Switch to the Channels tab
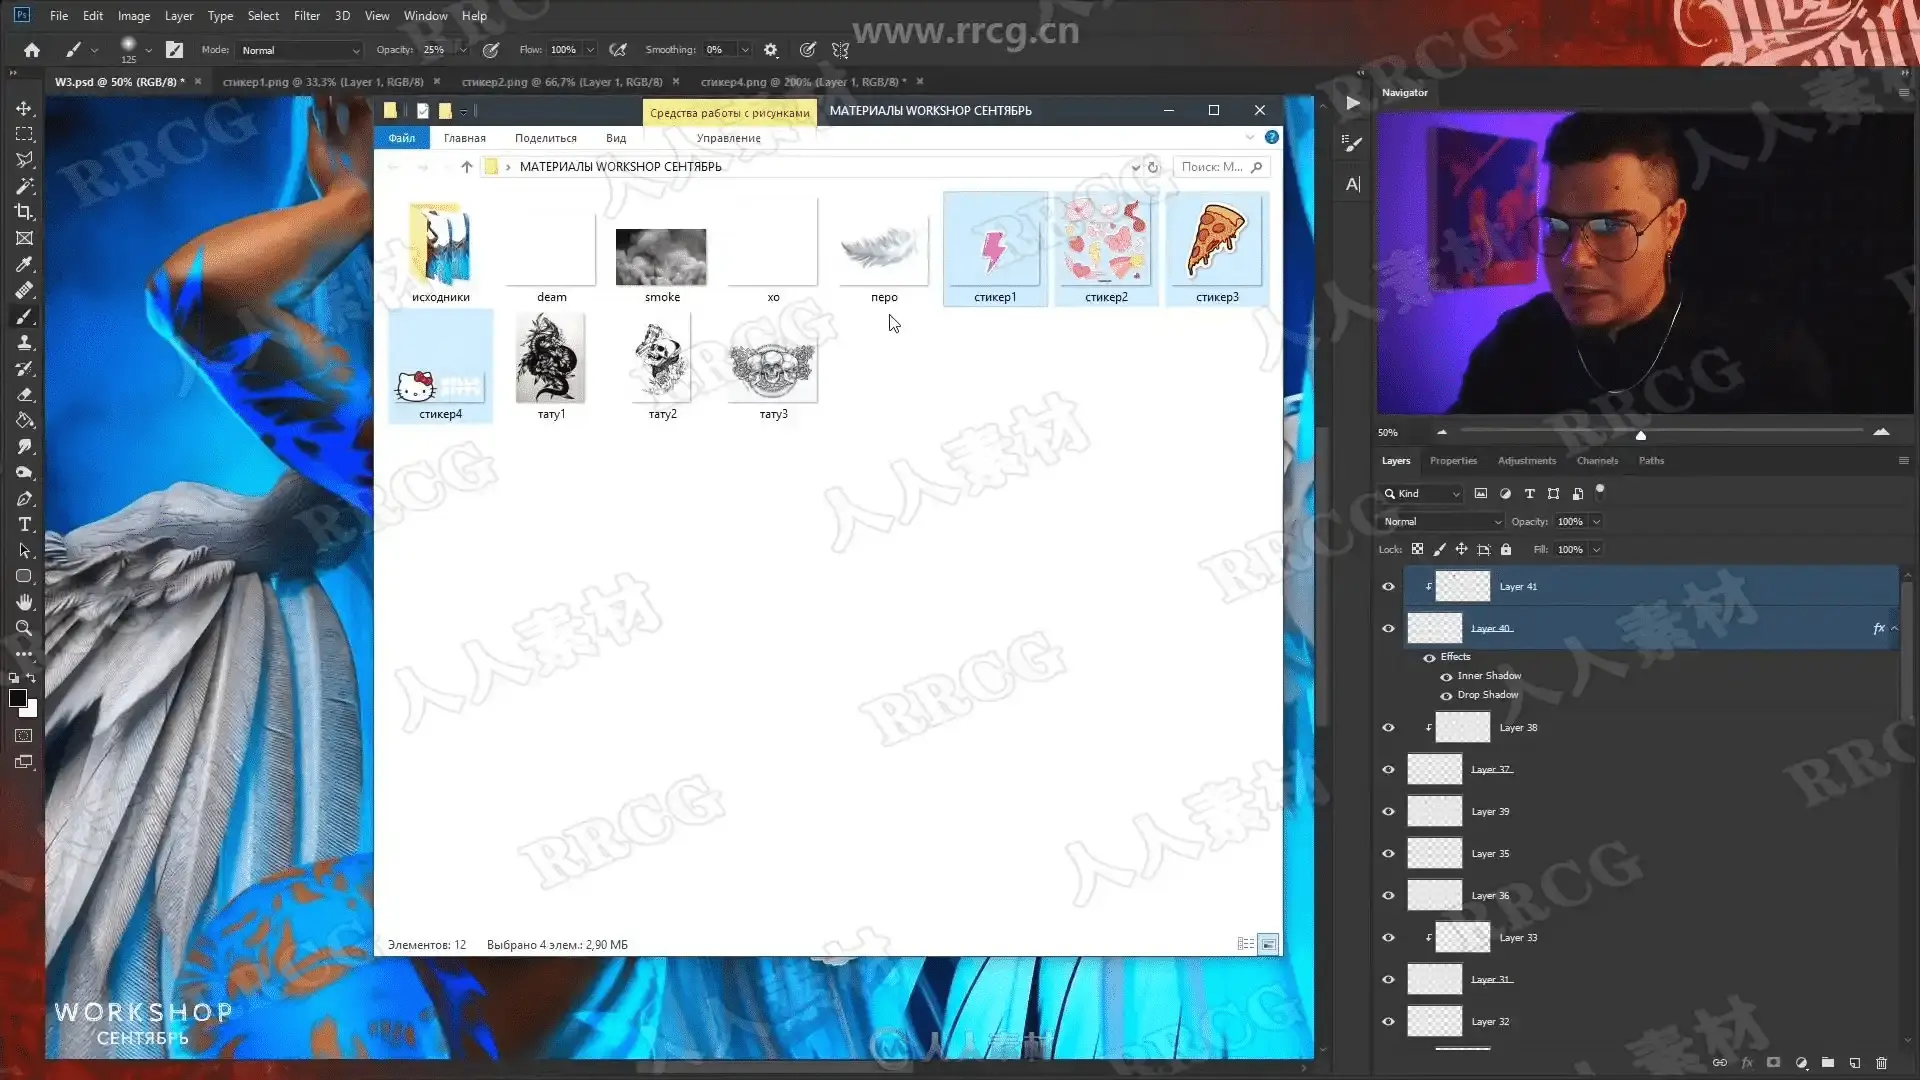 coord(1596,461)
